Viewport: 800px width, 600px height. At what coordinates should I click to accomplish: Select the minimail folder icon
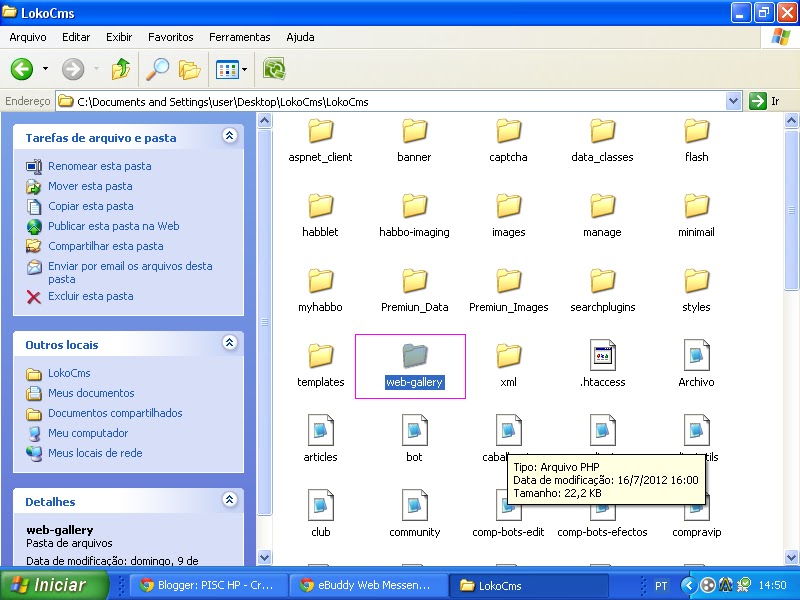pos(696,206)
